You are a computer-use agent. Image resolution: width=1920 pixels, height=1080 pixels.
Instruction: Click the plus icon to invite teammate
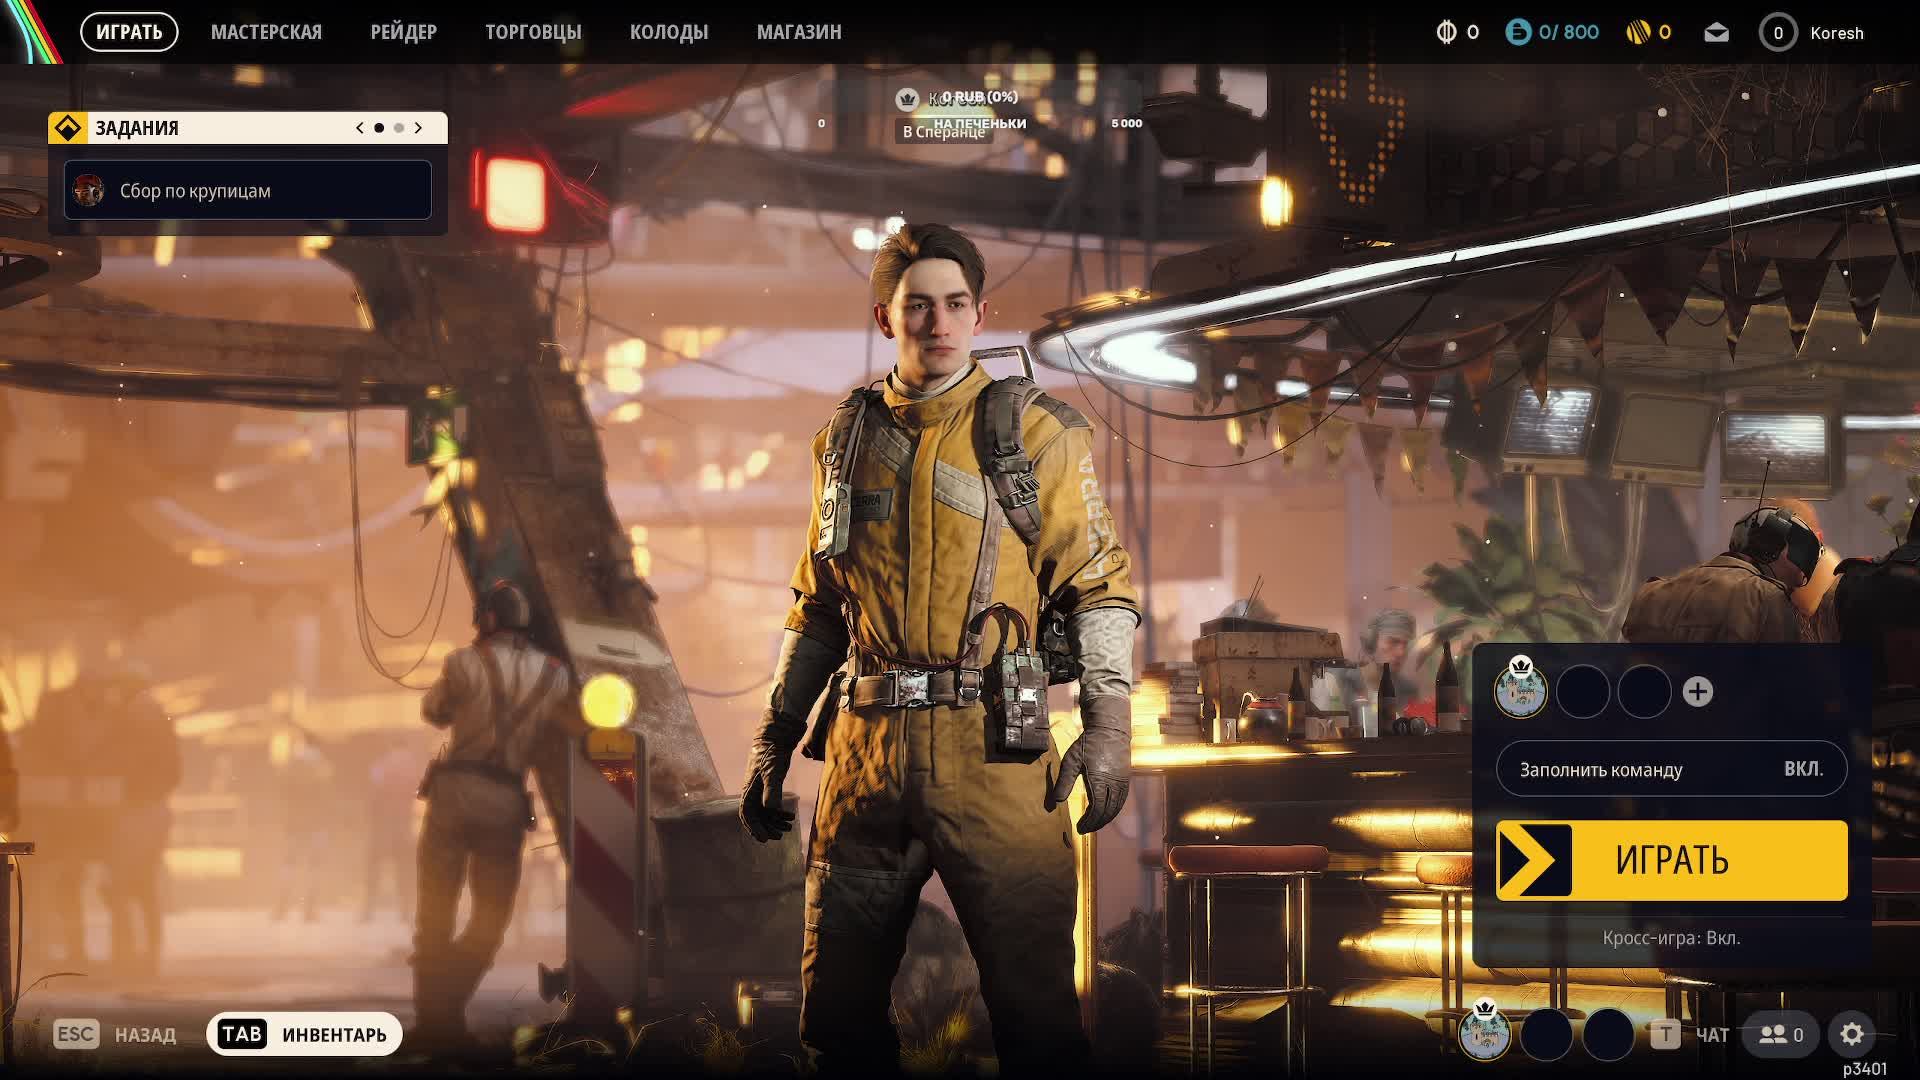click(1697, 692)
